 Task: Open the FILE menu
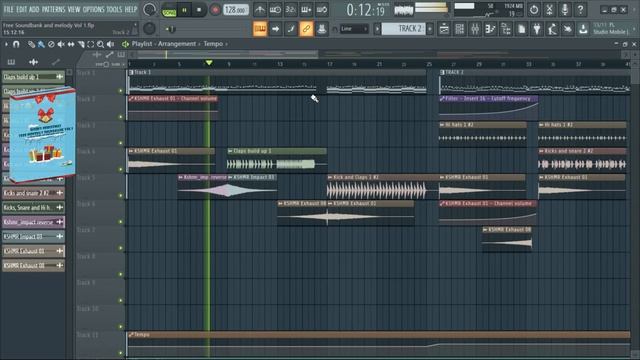(x=8, y=9)
